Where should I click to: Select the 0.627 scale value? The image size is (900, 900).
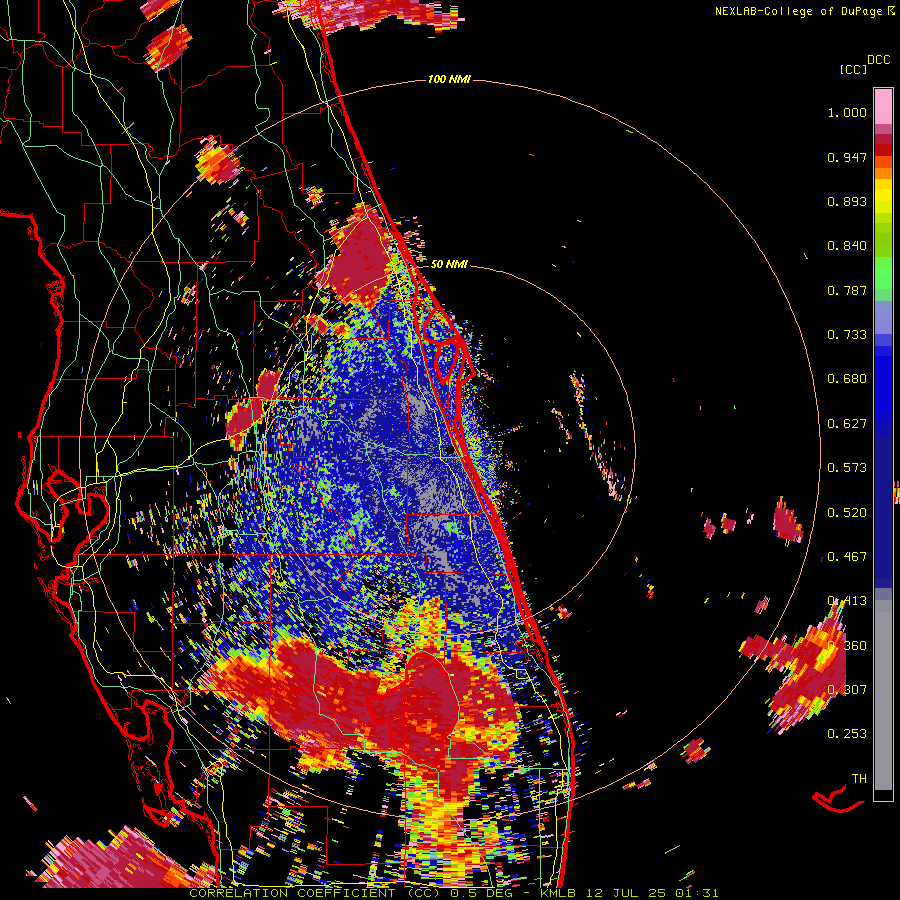pyautogui.click(x=847, y=424)
